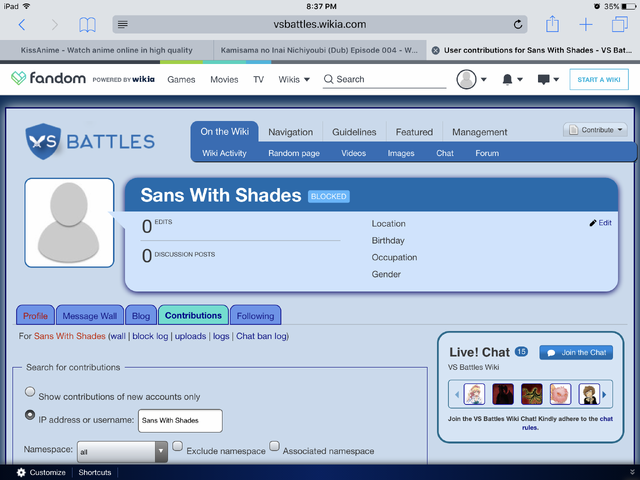Switch to the Following tab
640x480 pixels.
[x=256, y=316]
